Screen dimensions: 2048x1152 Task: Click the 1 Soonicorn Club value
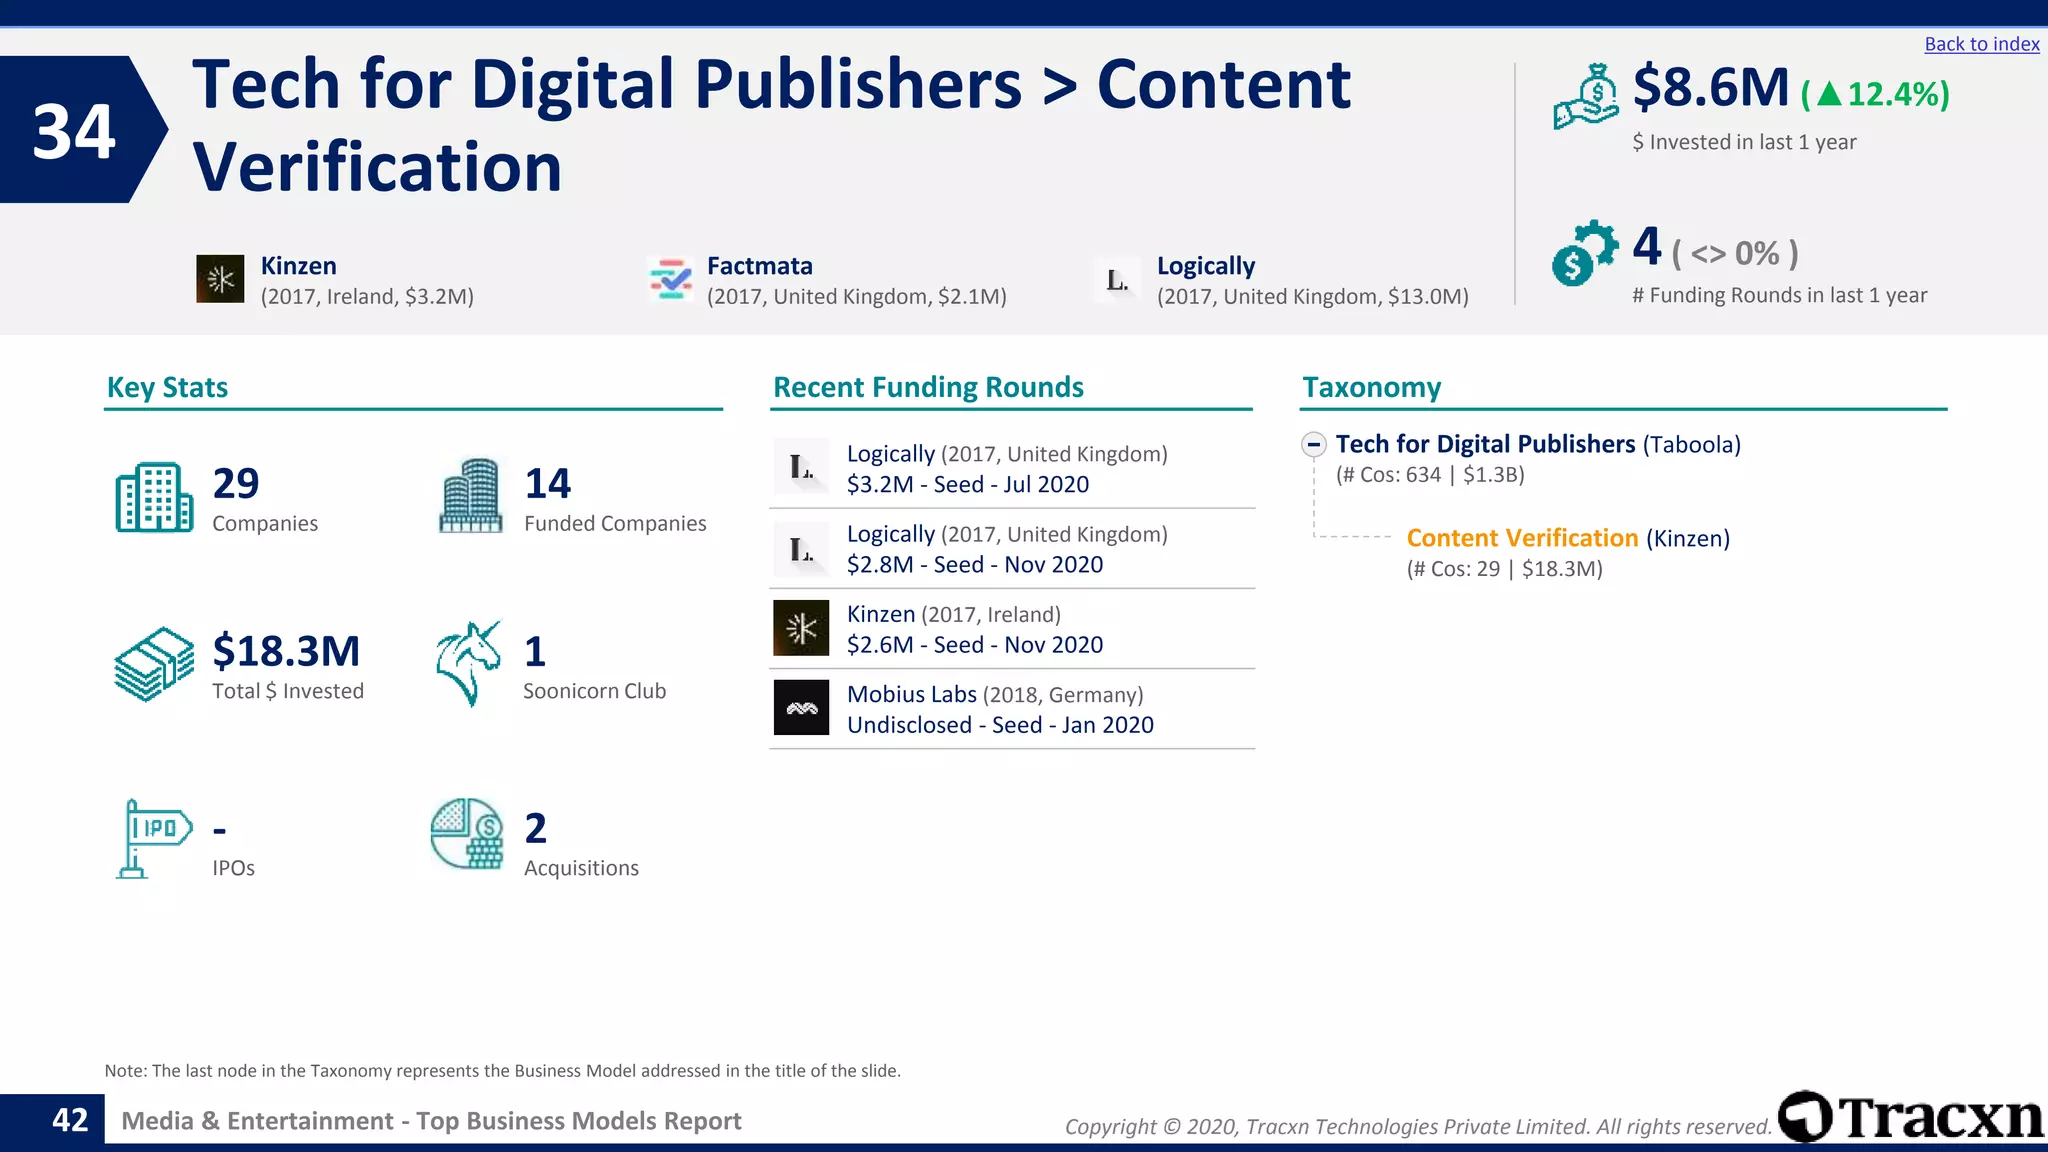tap(535, 652)
